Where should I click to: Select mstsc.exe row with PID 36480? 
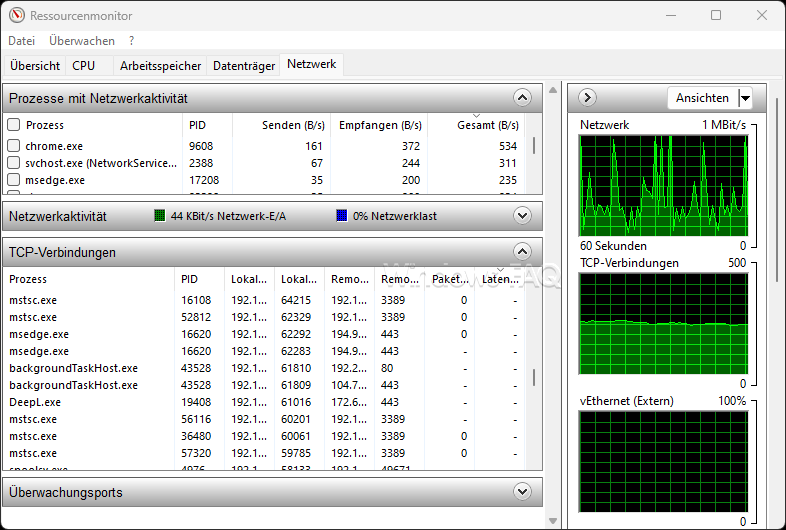tap(264, 437)
